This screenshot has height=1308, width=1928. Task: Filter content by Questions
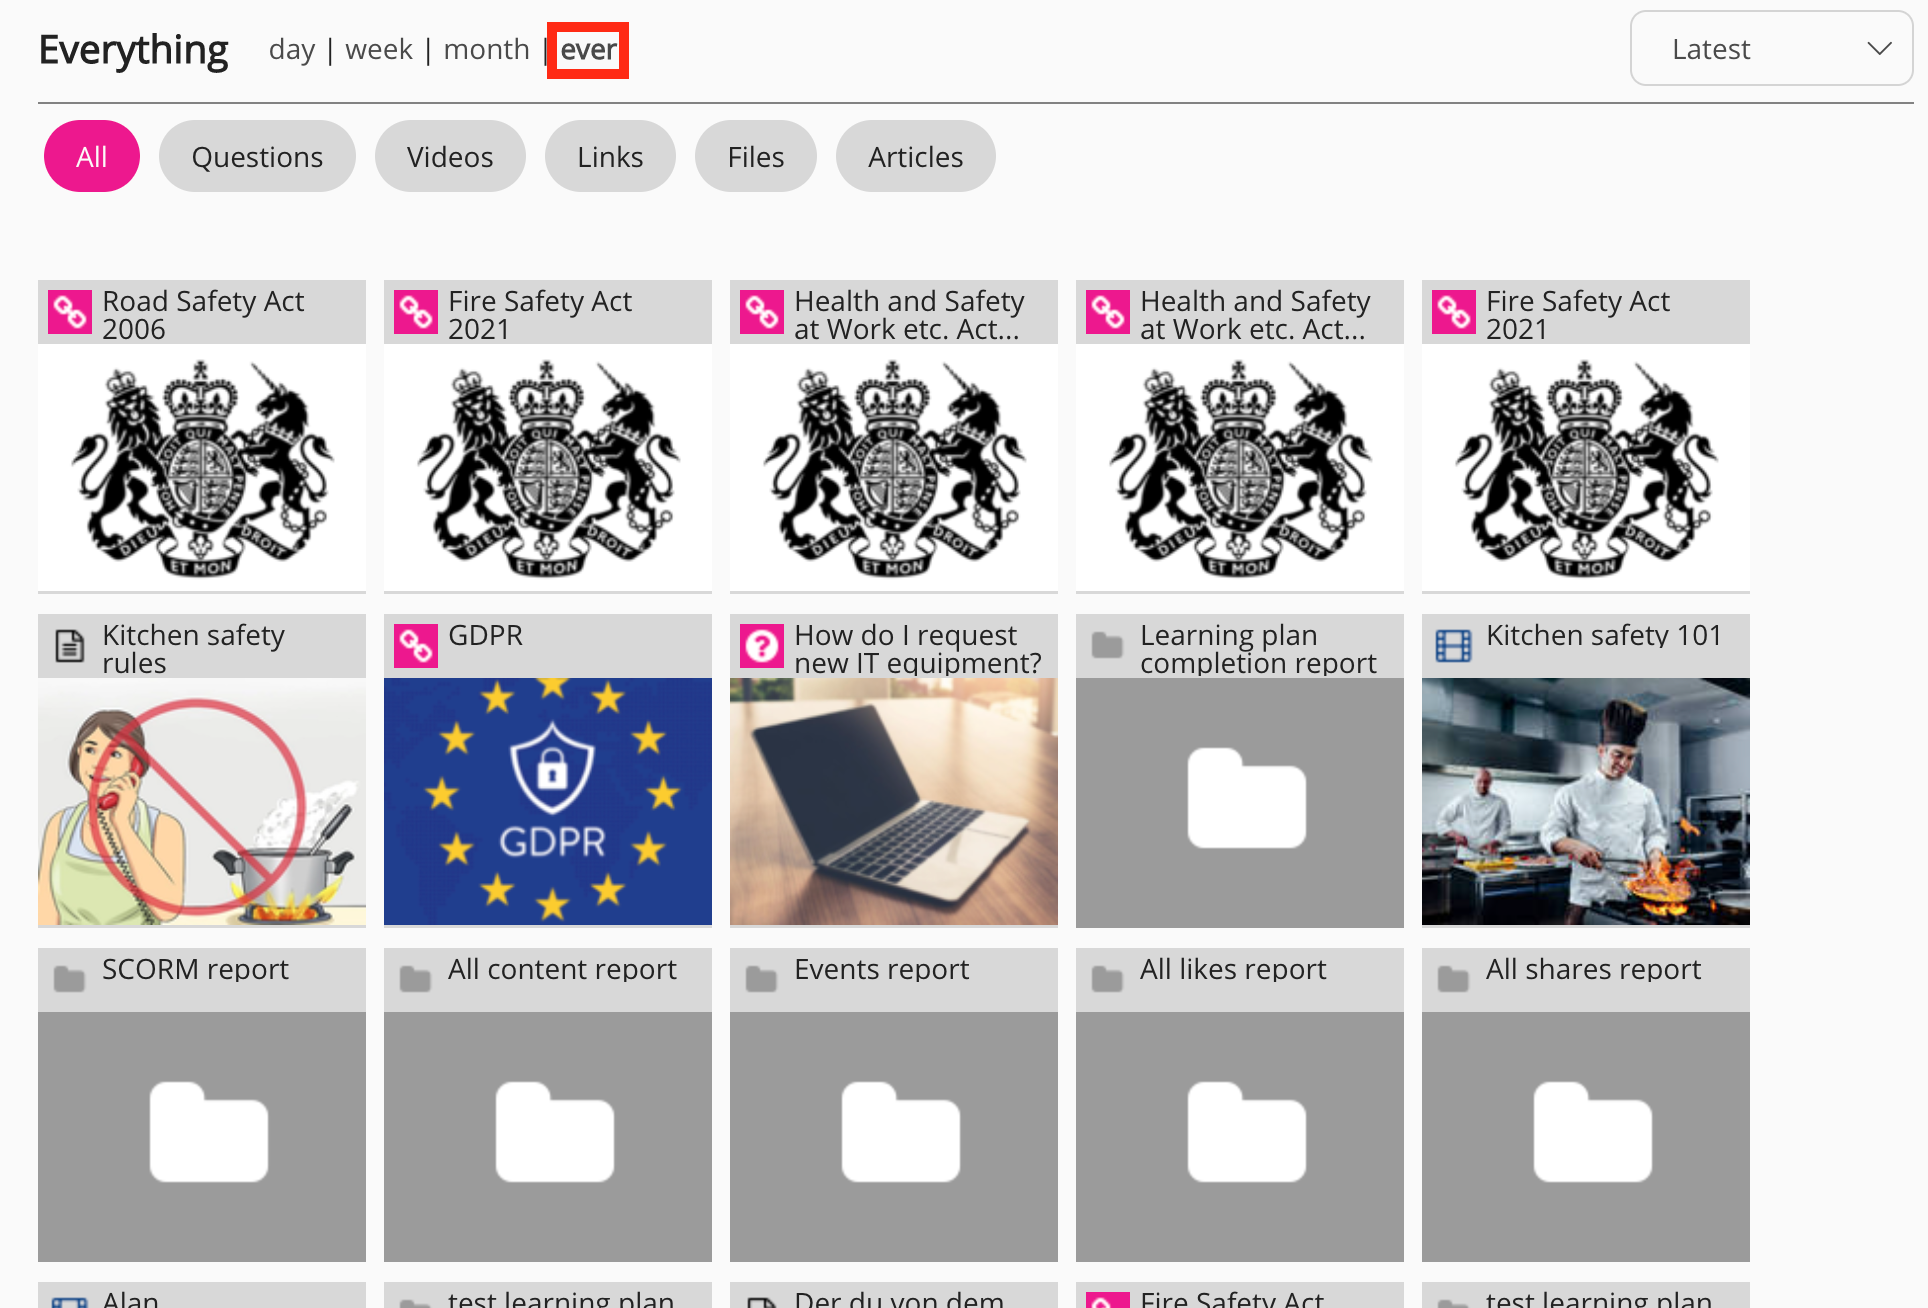[x=257, y=156]
